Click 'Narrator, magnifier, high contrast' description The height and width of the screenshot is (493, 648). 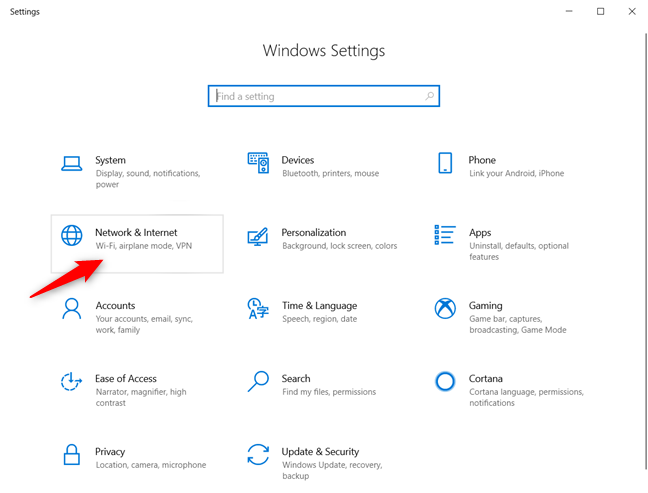(141, 397)
